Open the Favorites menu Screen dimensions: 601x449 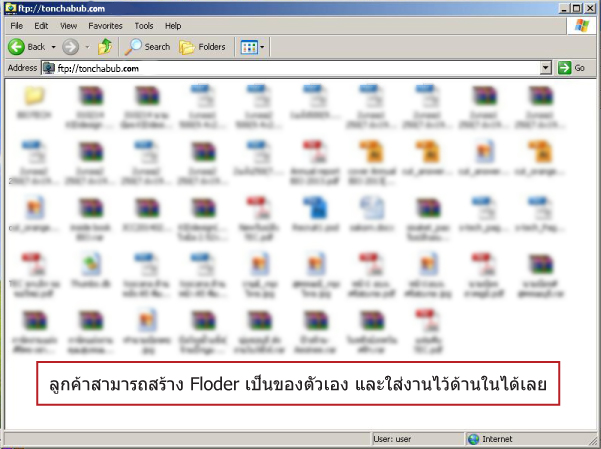click(x=105, y=25)
